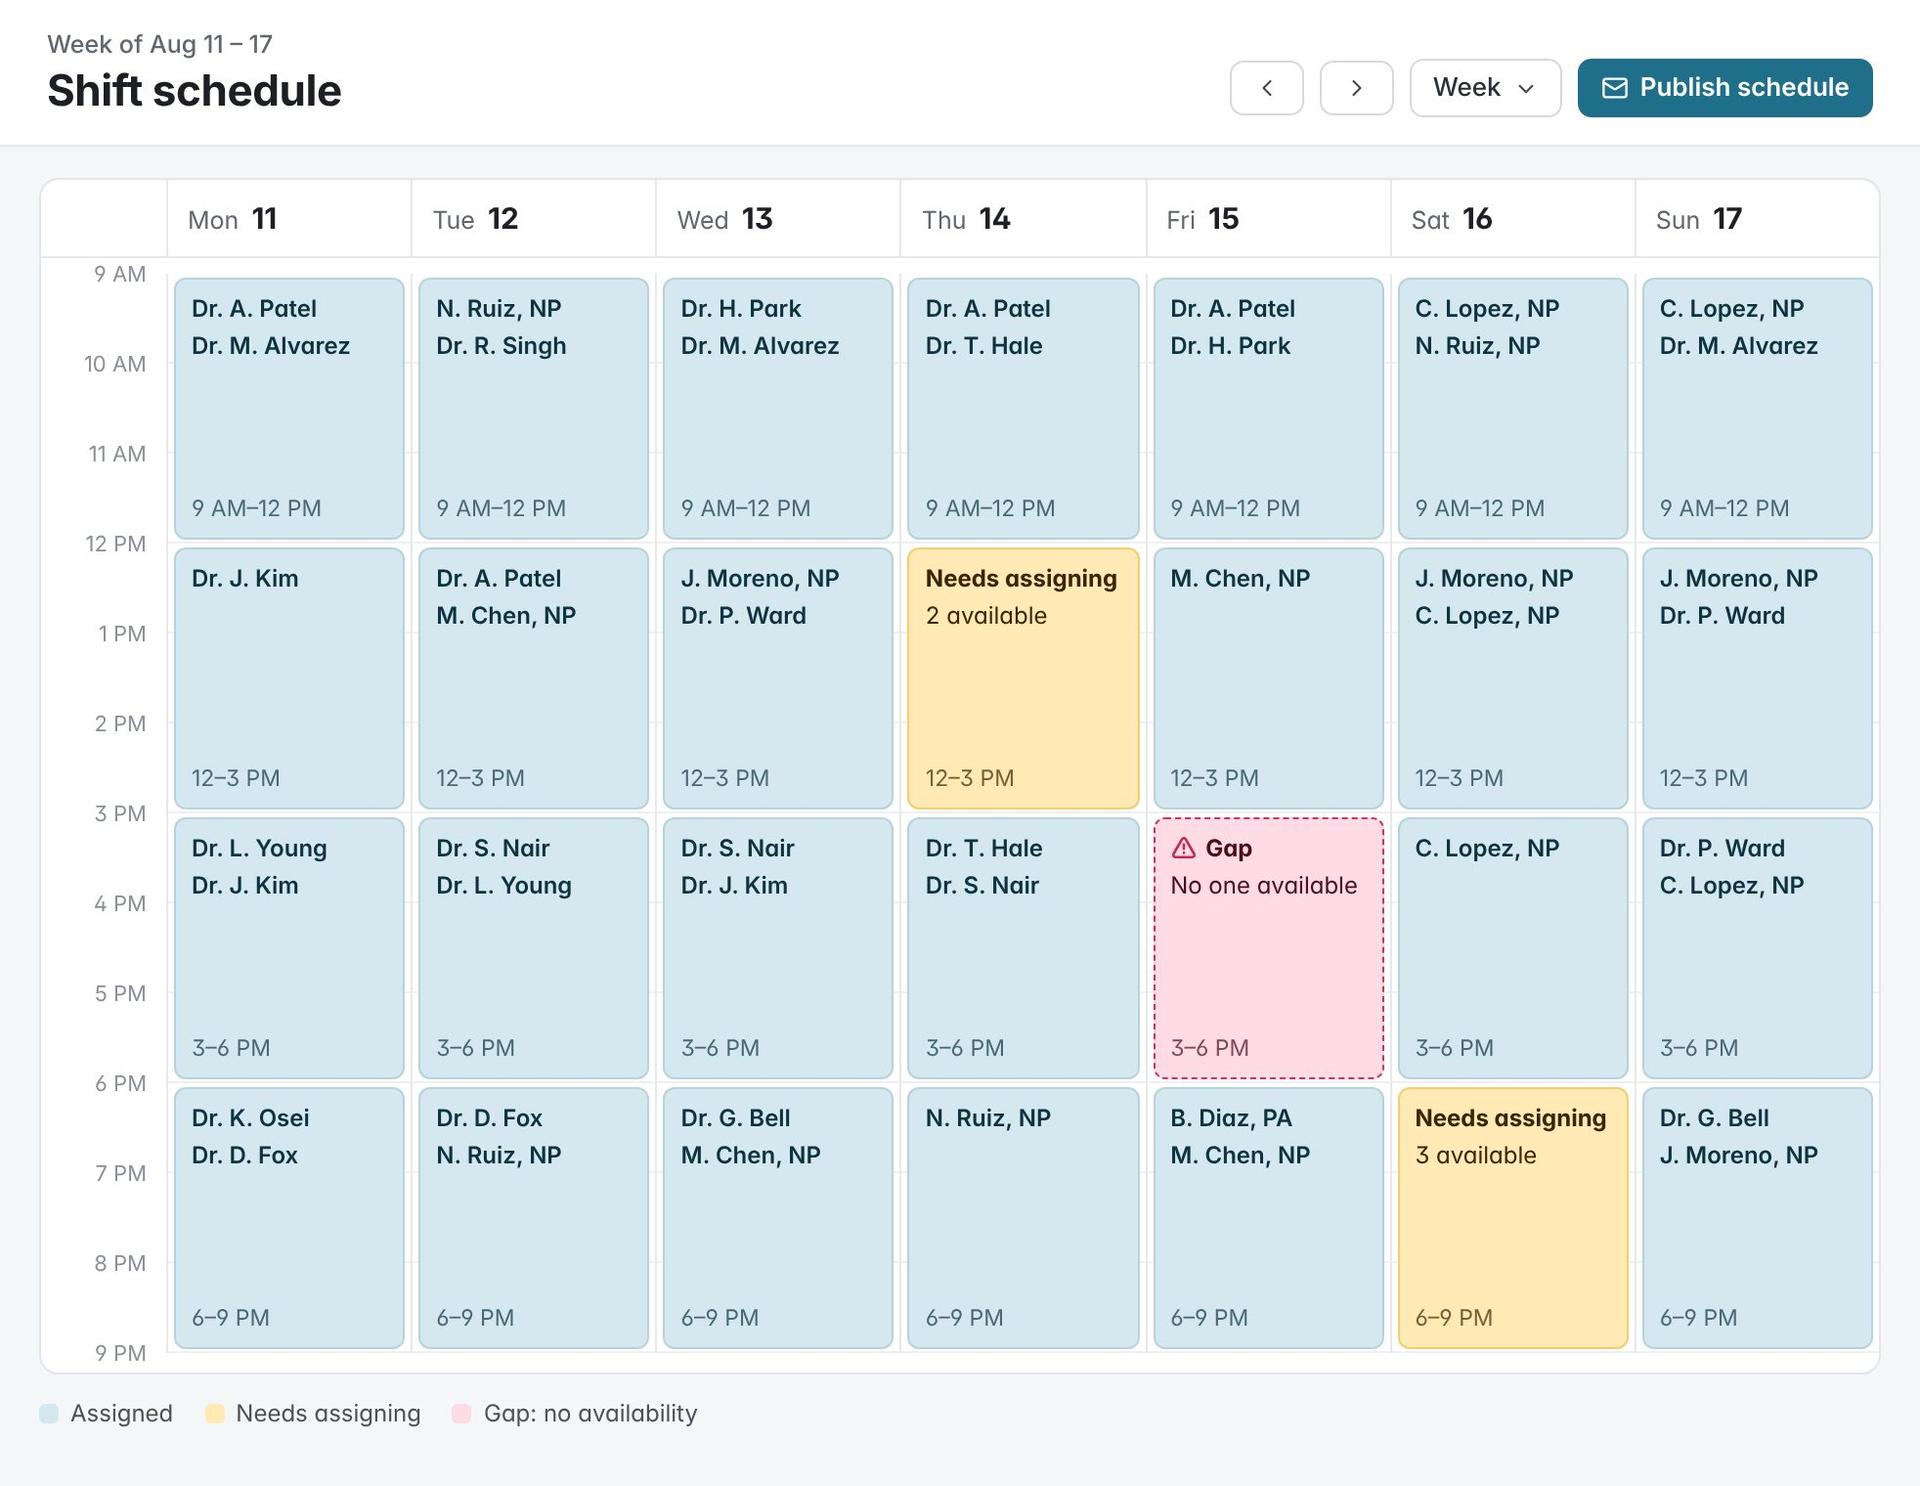Open Saturday 3–6 PM shift with C. Lopez
This screenshot has height=1486, width=1920.
click(1513, 948)
